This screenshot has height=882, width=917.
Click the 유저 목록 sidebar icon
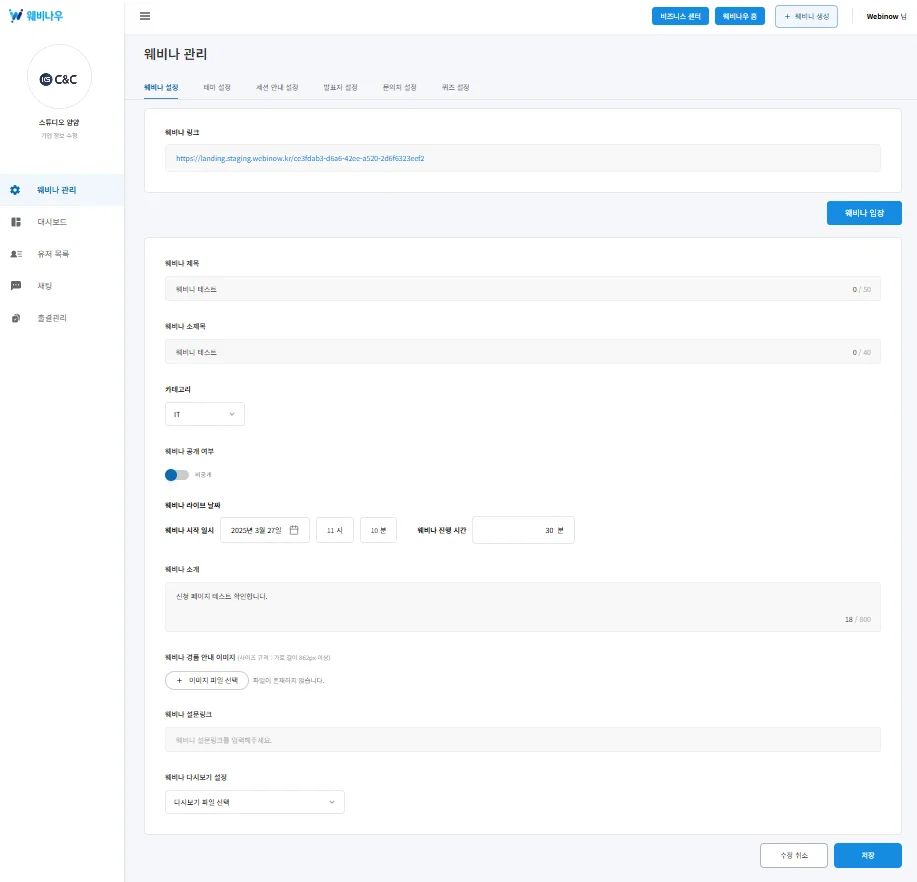tap(15, 254)
